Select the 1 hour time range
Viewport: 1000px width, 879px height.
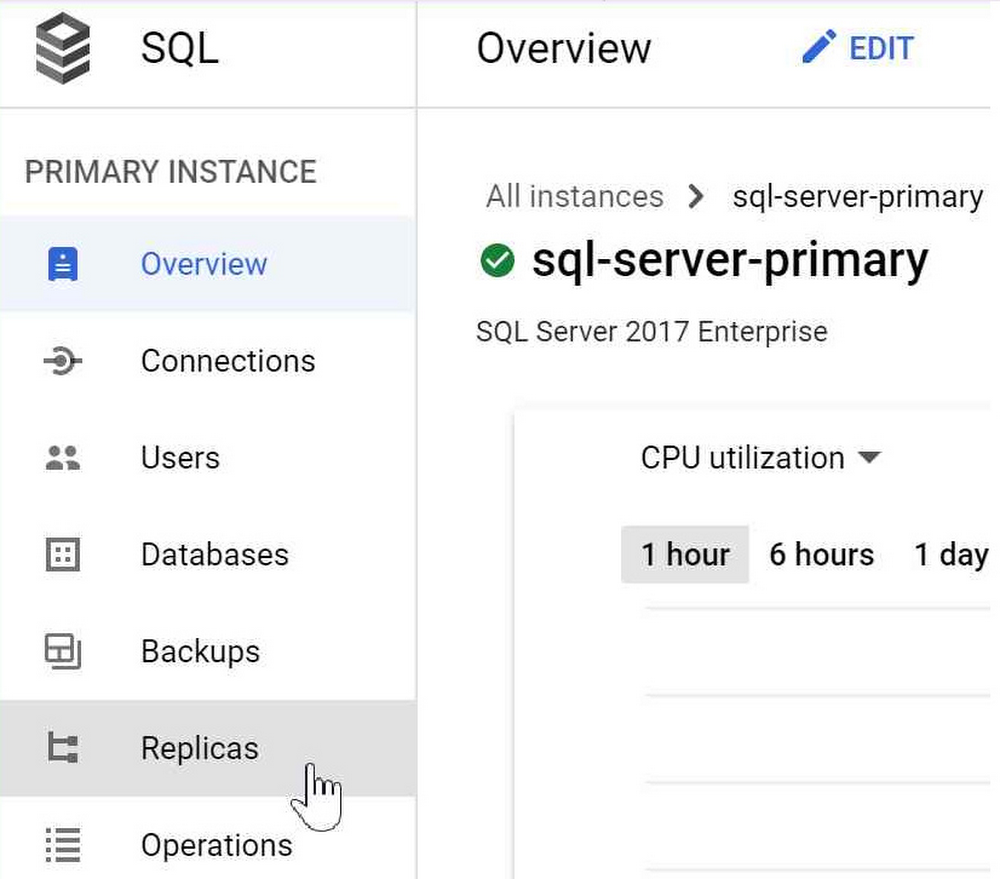685,554
